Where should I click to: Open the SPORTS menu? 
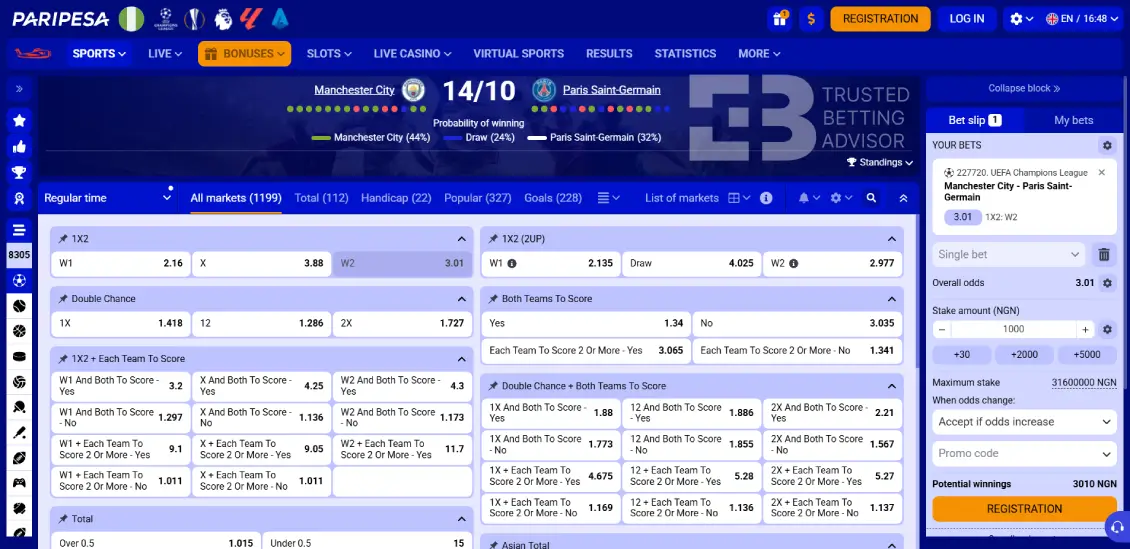coord(99,53)
